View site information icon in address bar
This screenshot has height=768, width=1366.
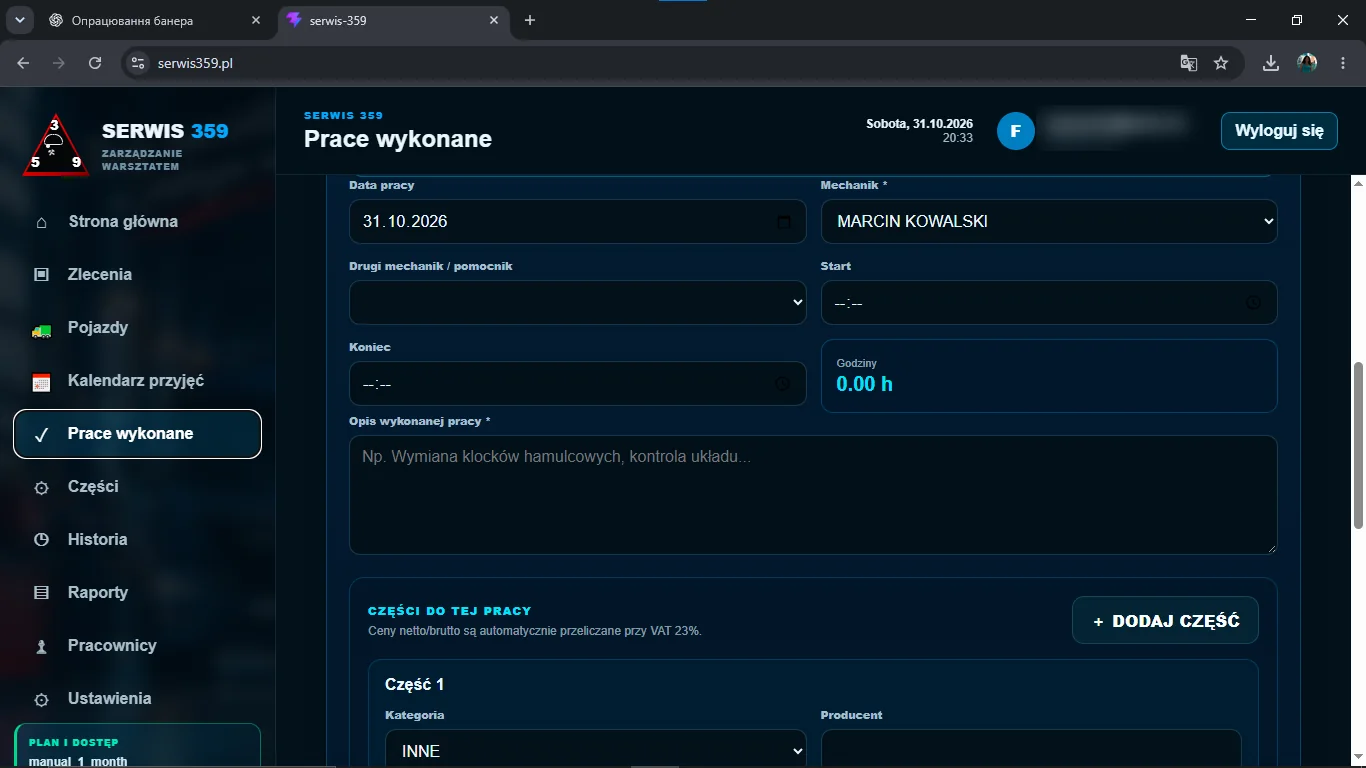[139, 63]
